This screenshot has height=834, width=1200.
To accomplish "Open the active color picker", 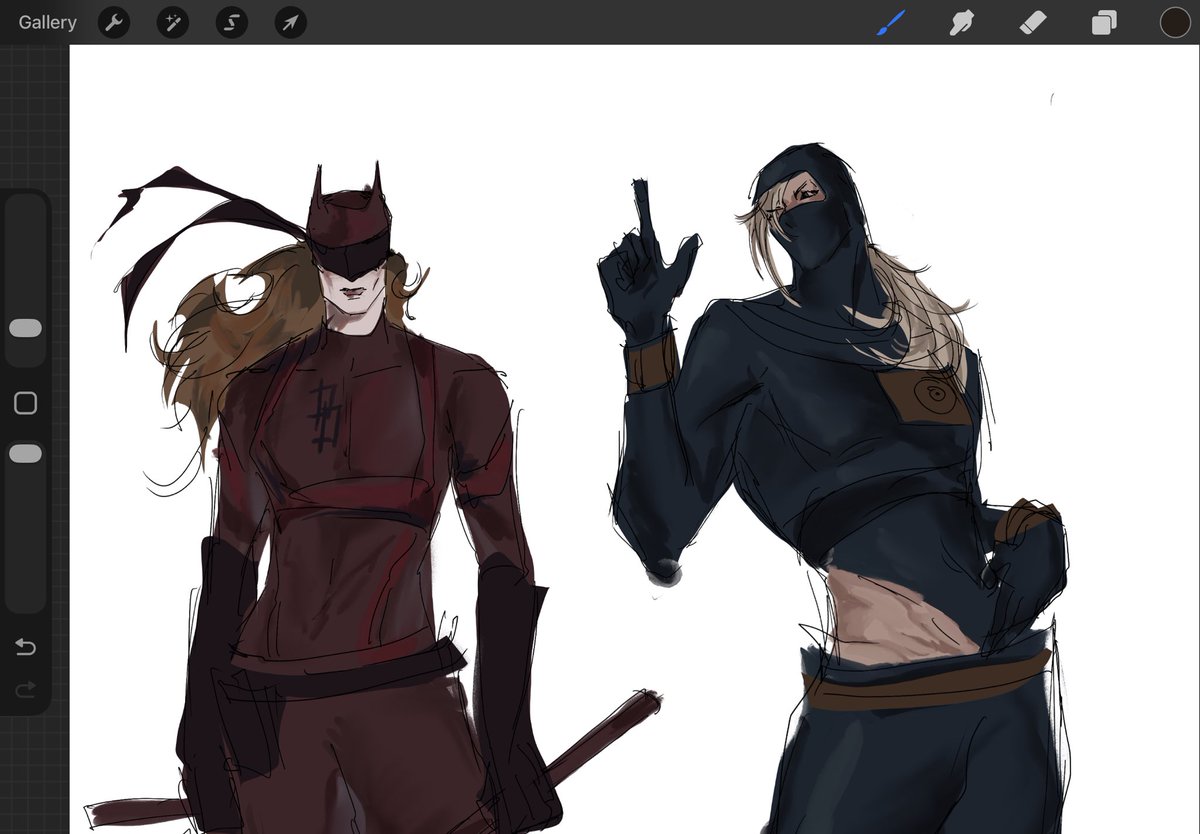I will pyautogui.click(x=1175, y=22).
